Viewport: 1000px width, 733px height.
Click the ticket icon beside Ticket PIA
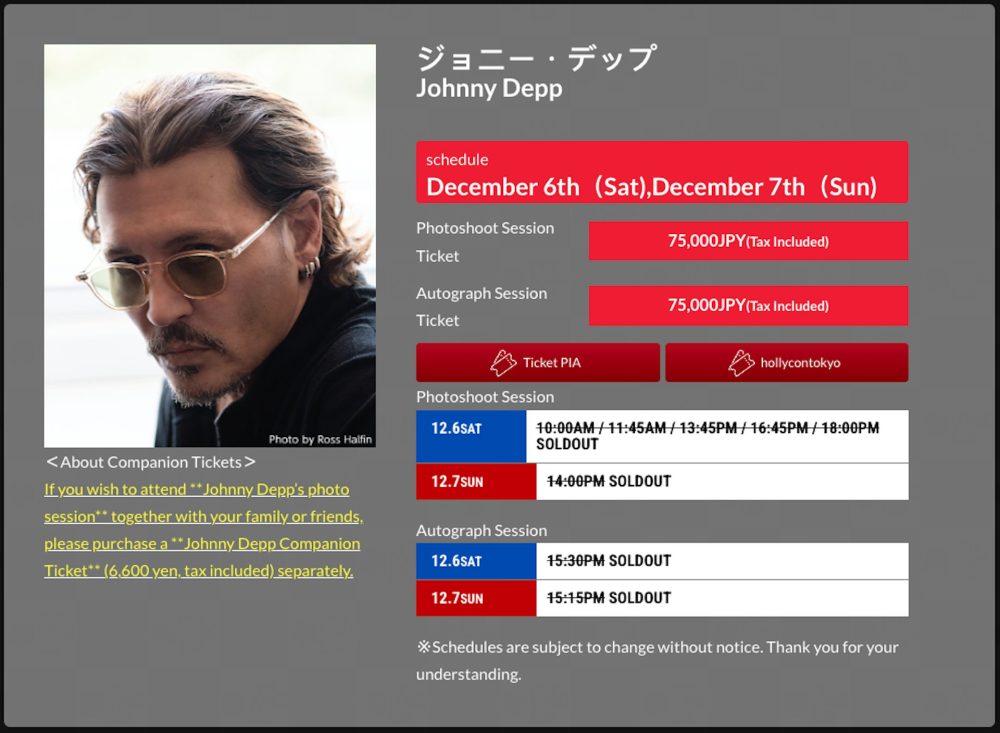503,362
